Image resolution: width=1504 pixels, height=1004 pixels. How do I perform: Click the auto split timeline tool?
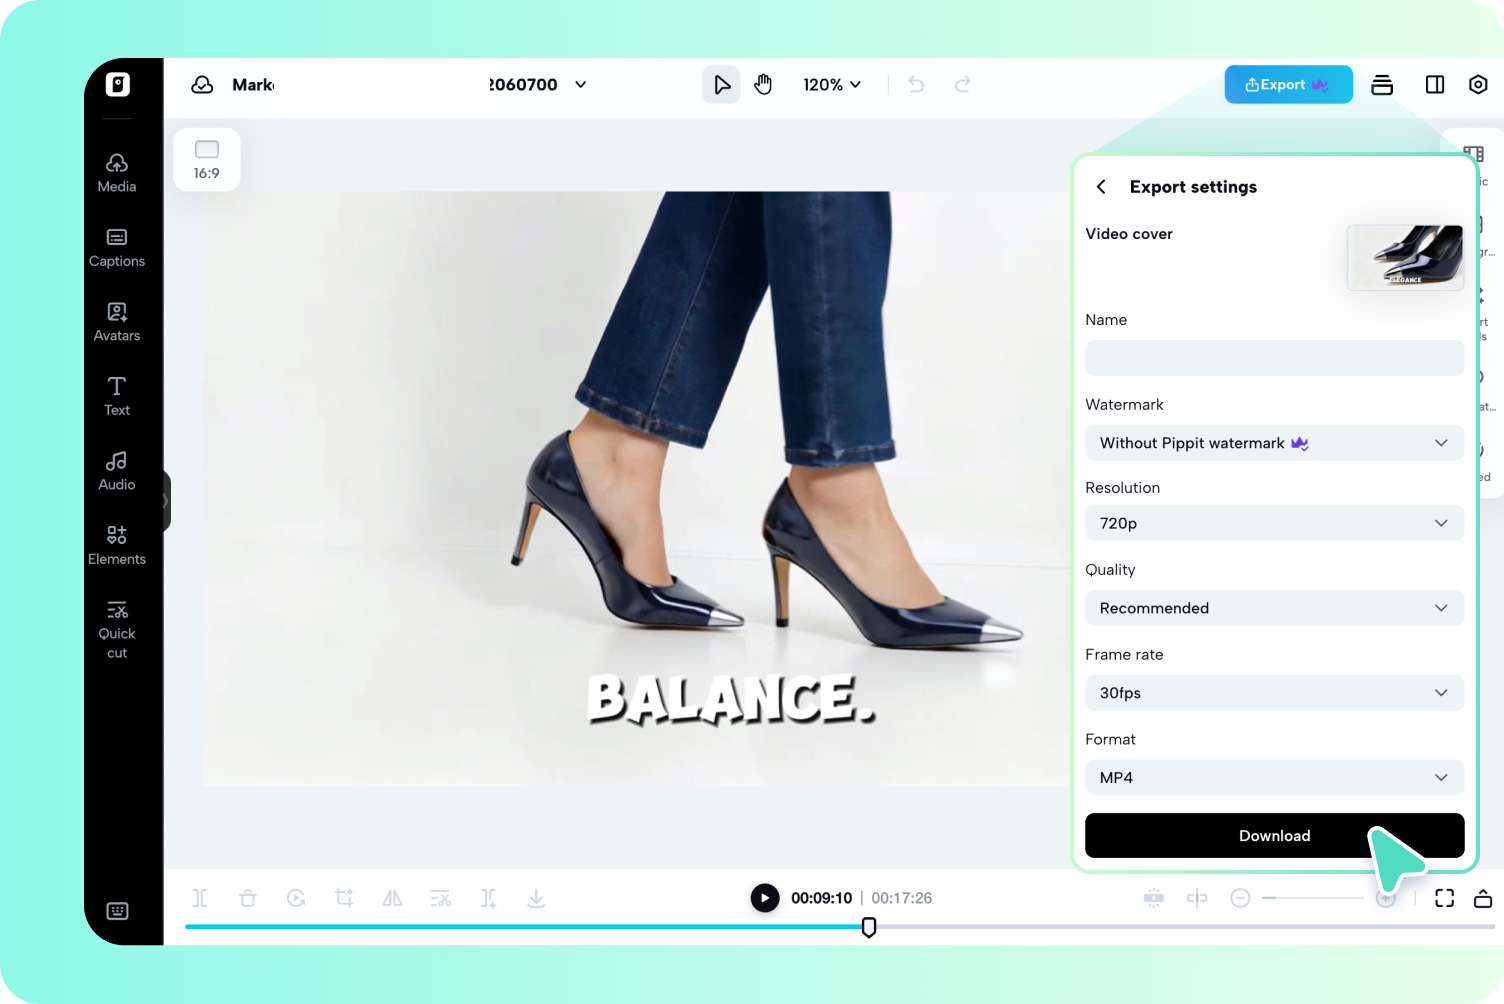[488, 898]
